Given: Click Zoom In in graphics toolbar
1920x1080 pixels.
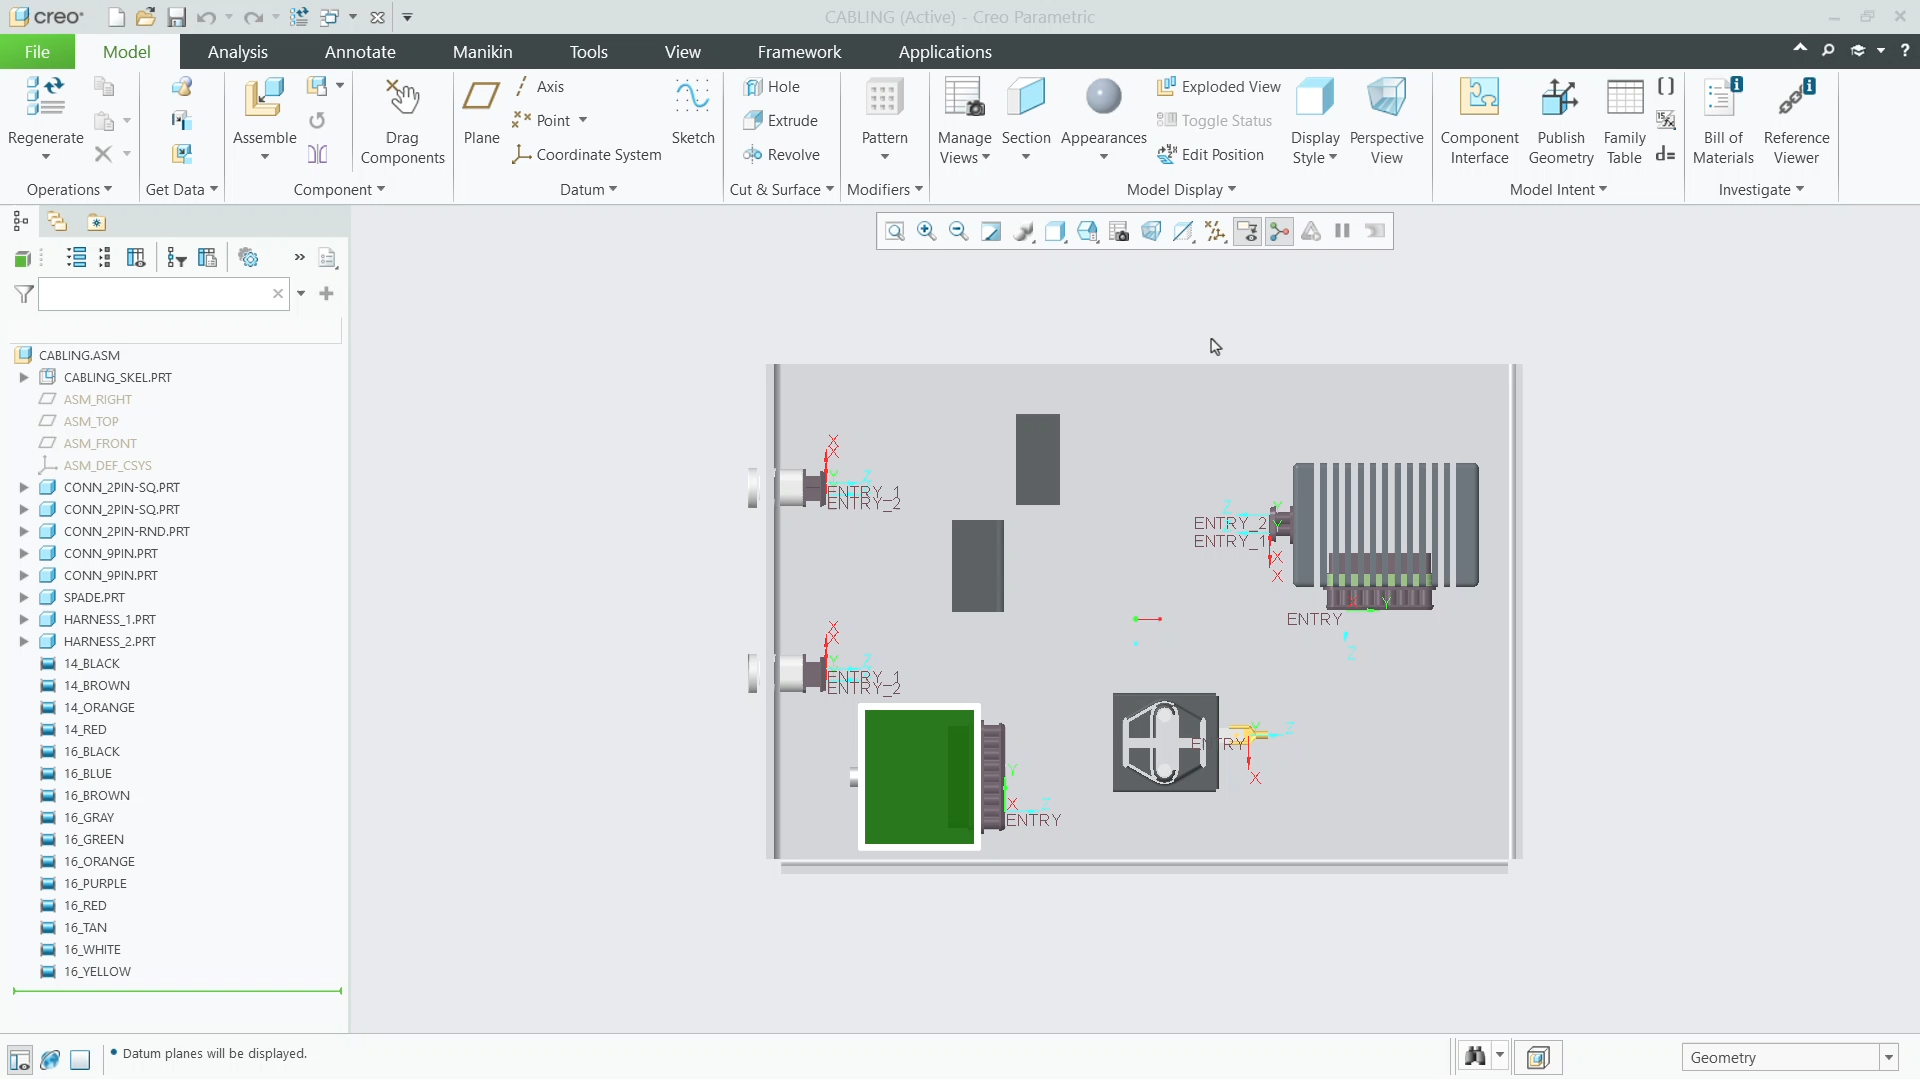Looking at the screenshot, I should [927, 232].
